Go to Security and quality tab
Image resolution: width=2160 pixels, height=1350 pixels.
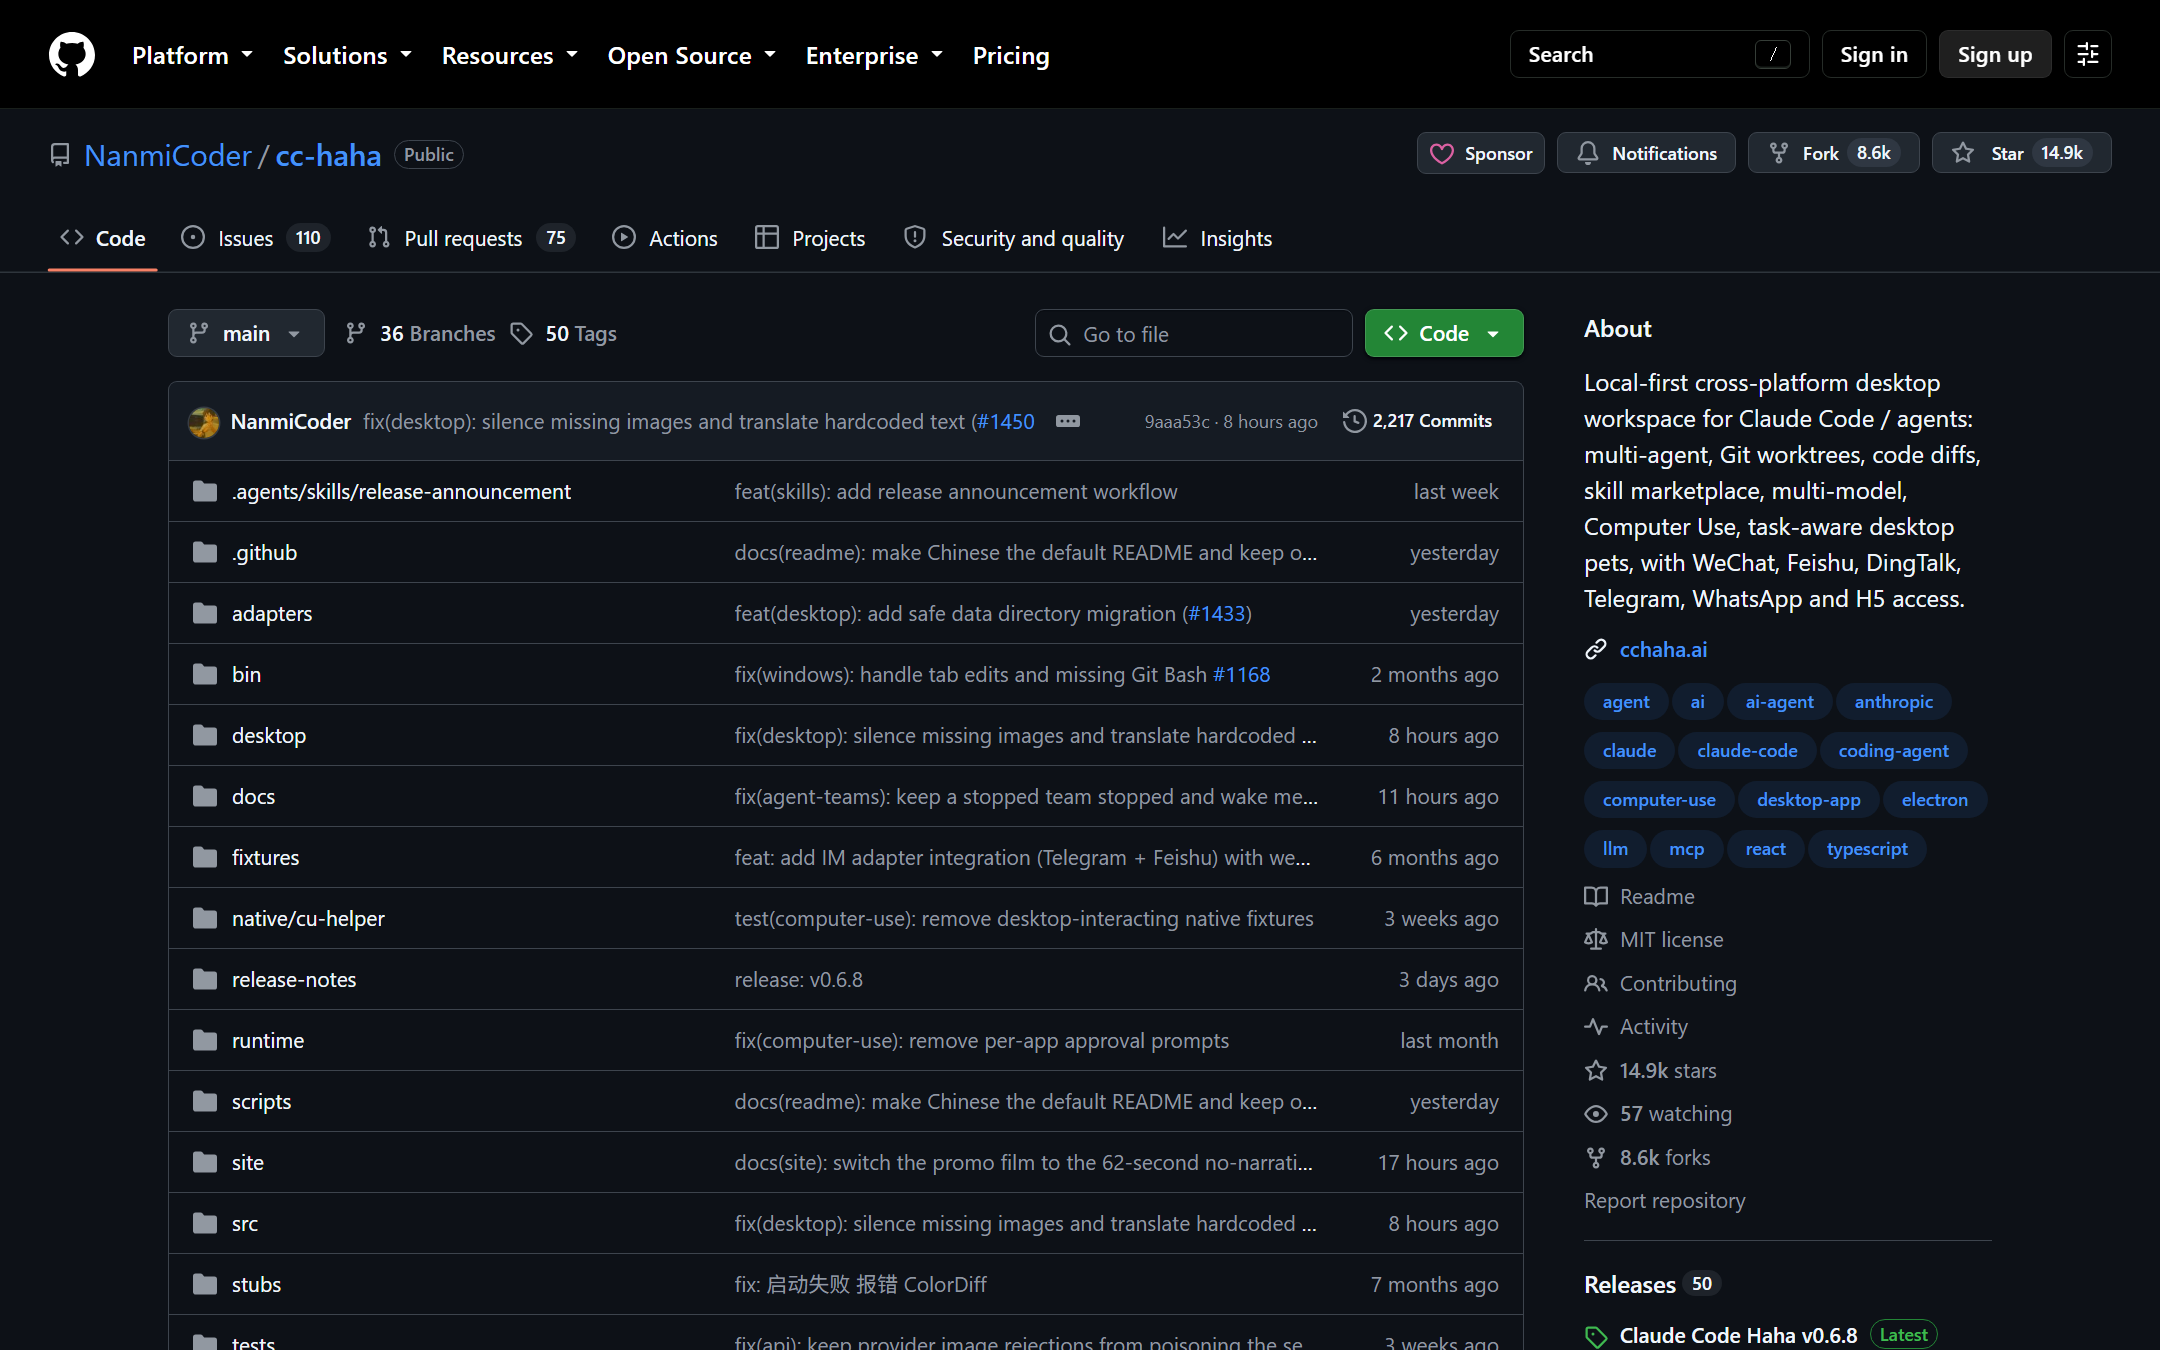tap(1014, 238)
